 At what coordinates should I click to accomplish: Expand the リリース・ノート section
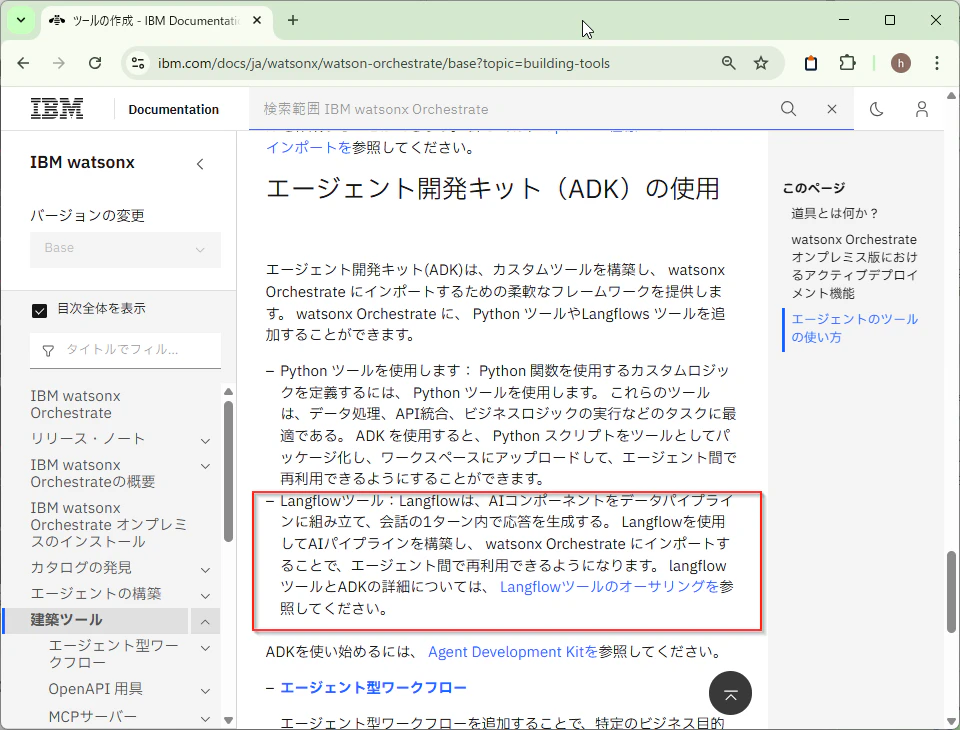206,440
